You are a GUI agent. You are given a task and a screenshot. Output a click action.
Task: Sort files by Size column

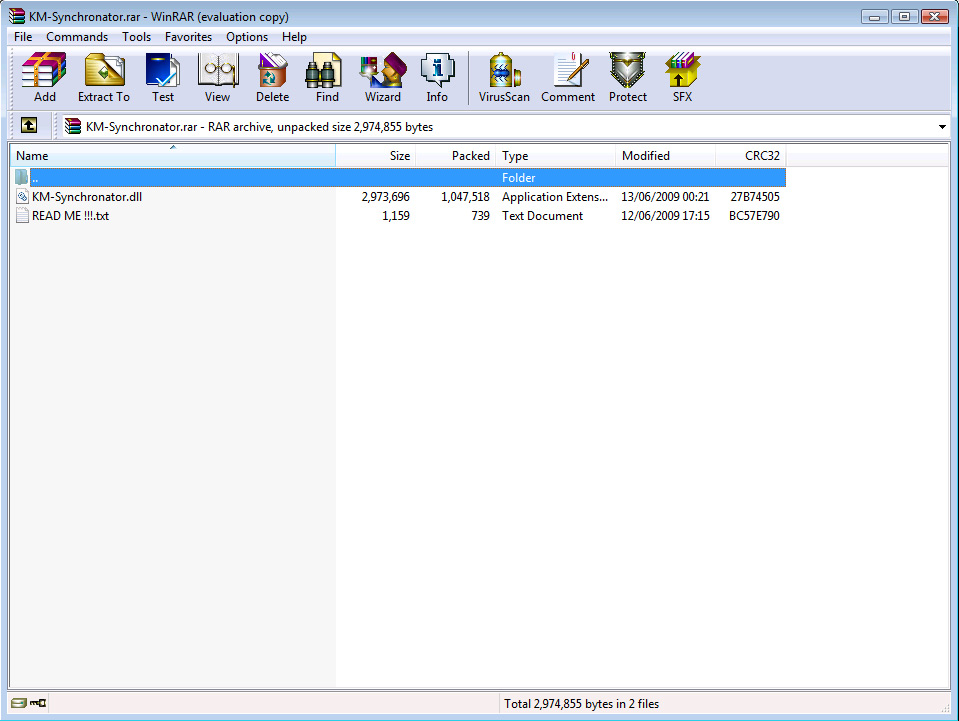tap(376, 155)
